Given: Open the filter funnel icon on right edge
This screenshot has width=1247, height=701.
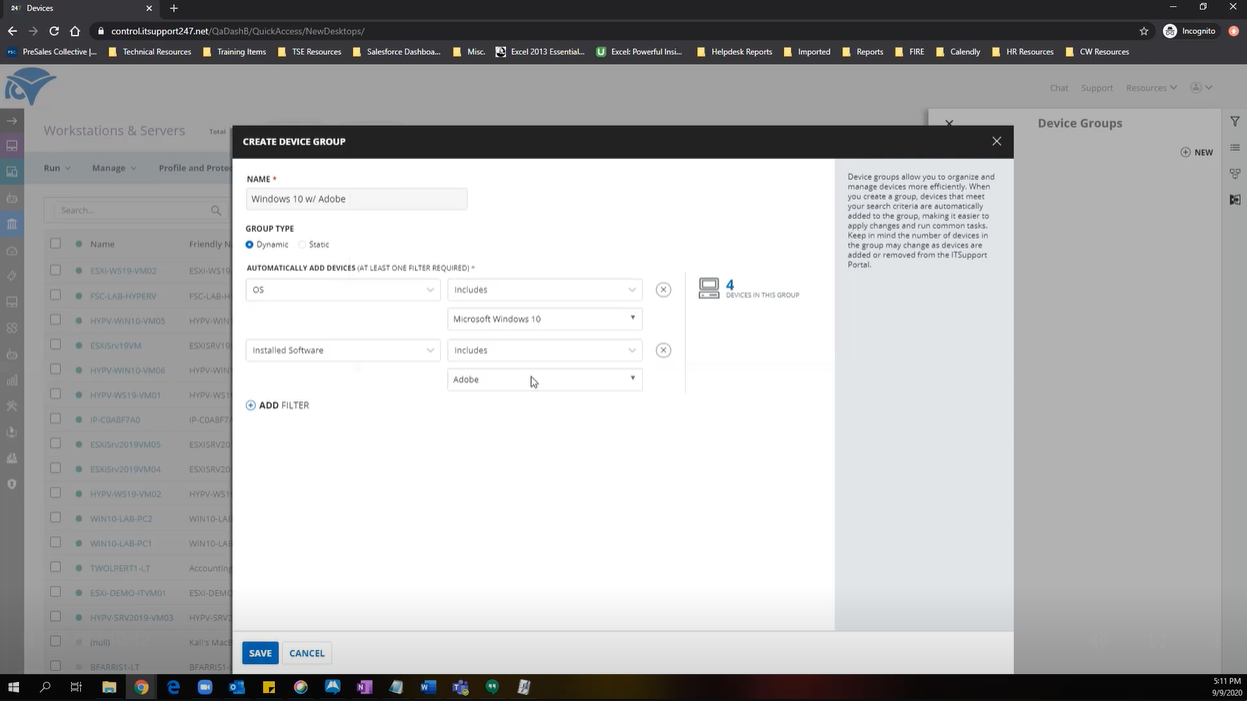Looking at the screenshot, I should point(1235,121).
